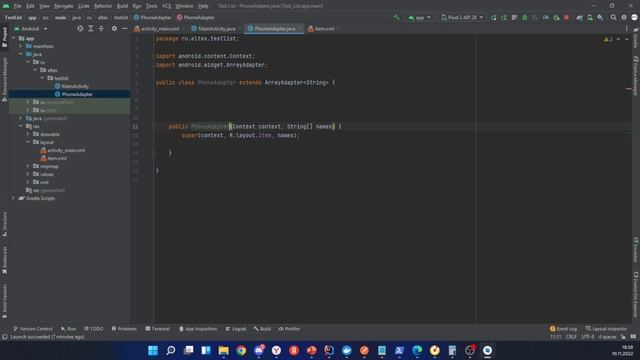The image size is (640, 360).
Task: Open the Problems tool window
Action: tap(124, 329)
